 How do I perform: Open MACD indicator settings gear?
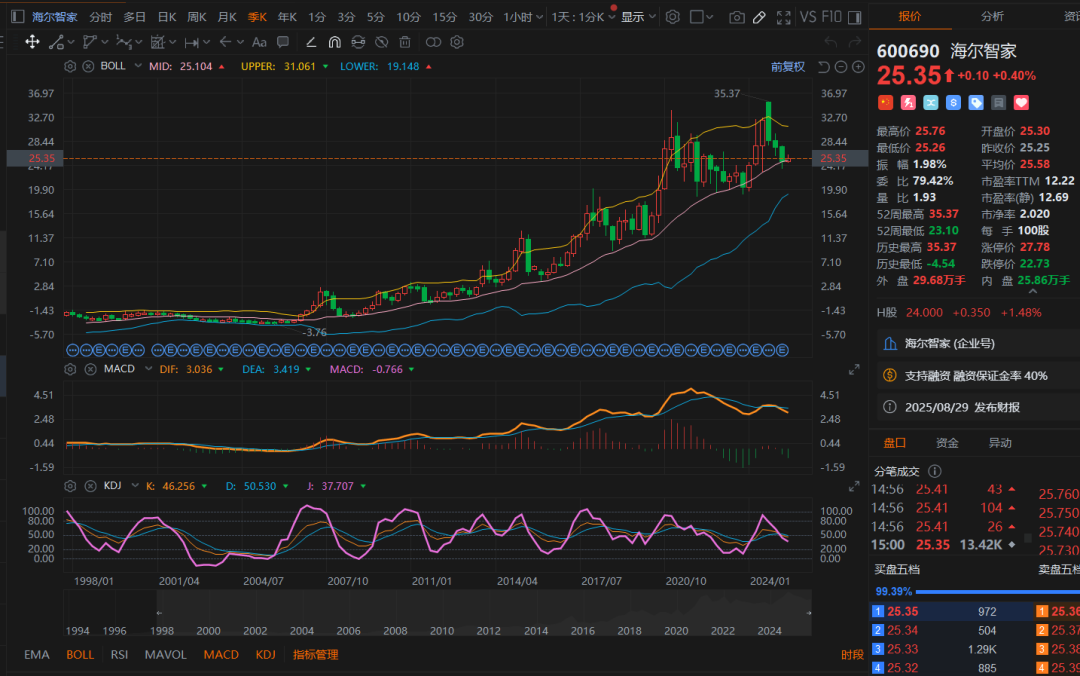pyautogui.click(x=70, y=369)
